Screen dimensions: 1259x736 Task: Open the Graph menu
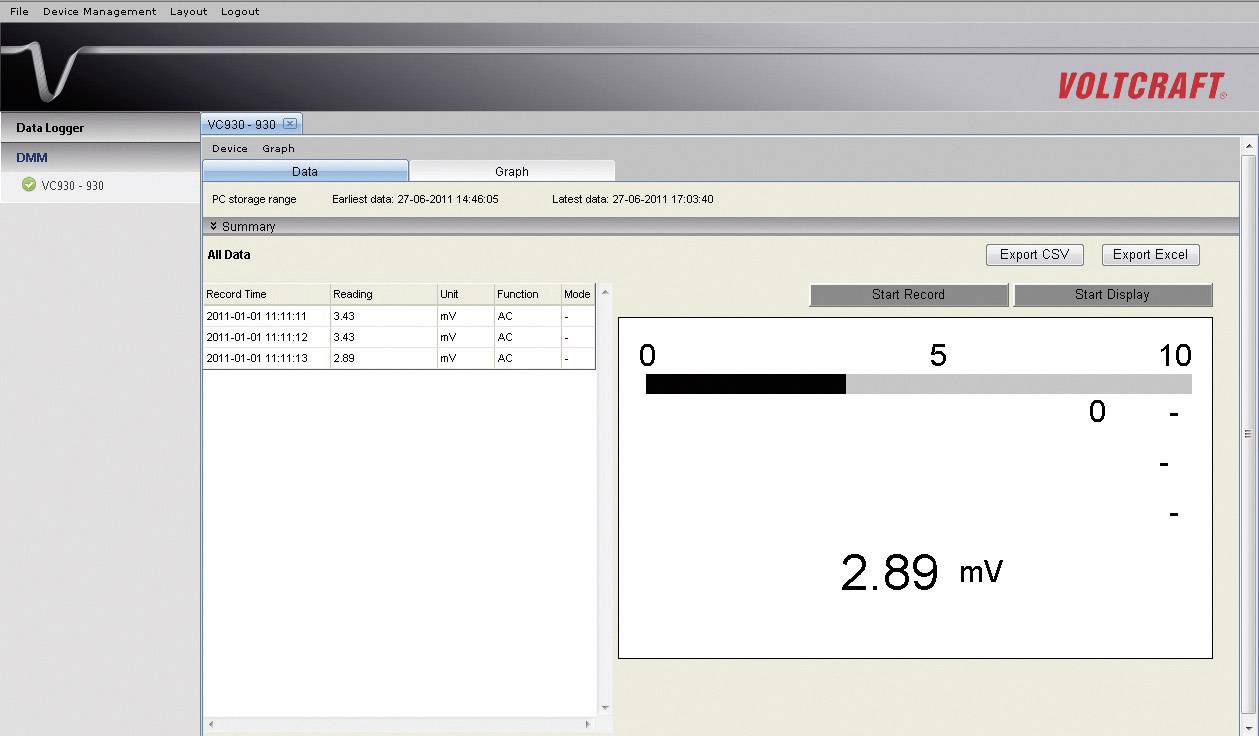tap(278, 148)
